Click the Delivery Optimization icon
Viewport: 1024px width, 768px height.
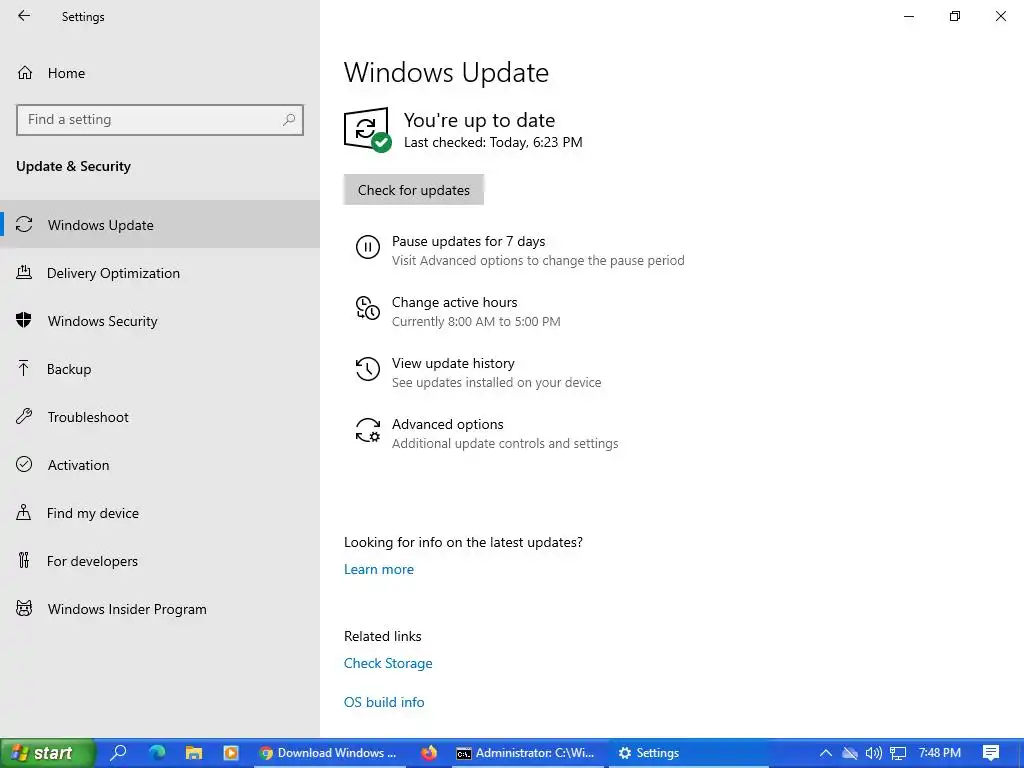(24, 272)
